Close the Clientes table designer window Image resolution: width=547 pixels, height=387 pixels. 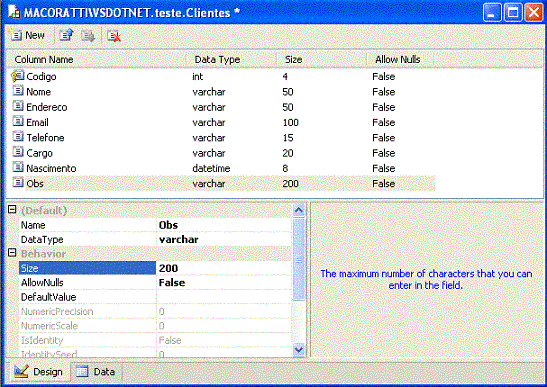point(534,13)
